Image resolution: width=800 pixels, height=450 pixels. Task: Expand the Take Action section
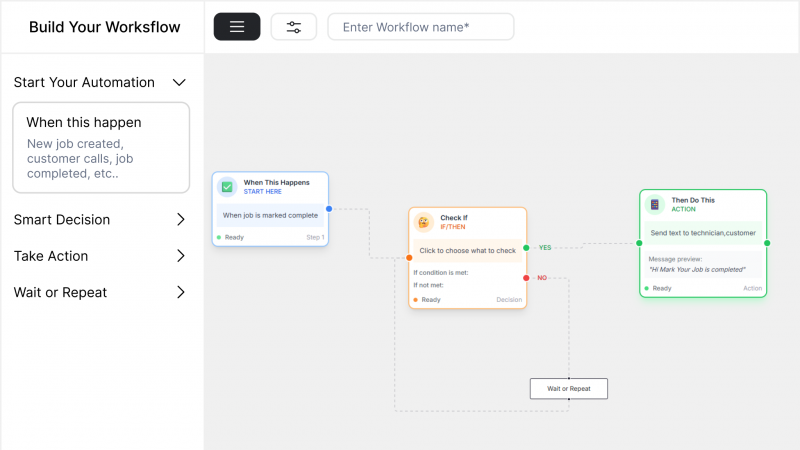point(181,256)
